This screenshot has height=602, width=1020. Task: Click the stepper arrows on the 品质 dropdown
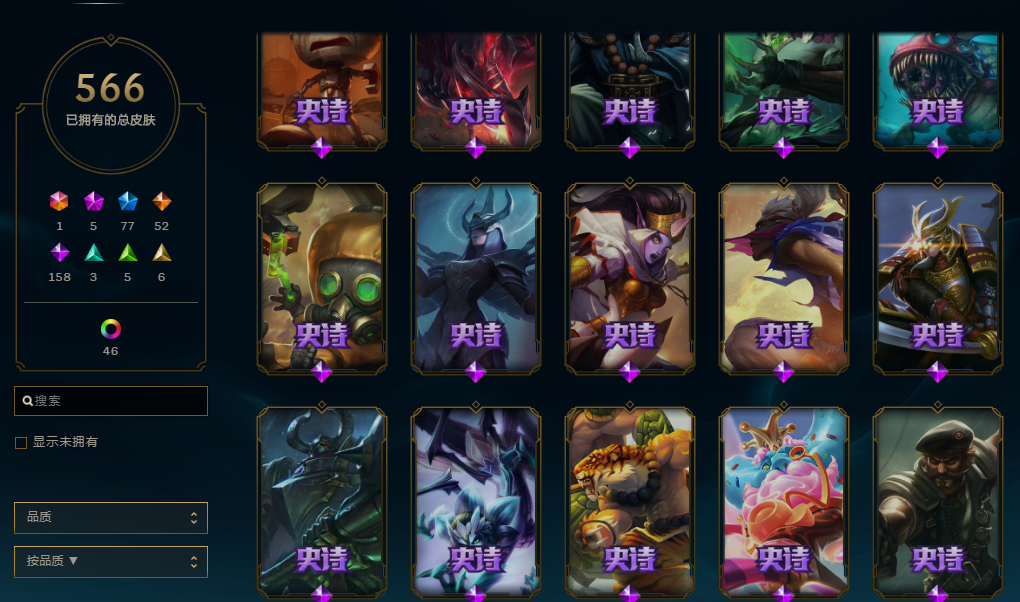click(193, 518)
